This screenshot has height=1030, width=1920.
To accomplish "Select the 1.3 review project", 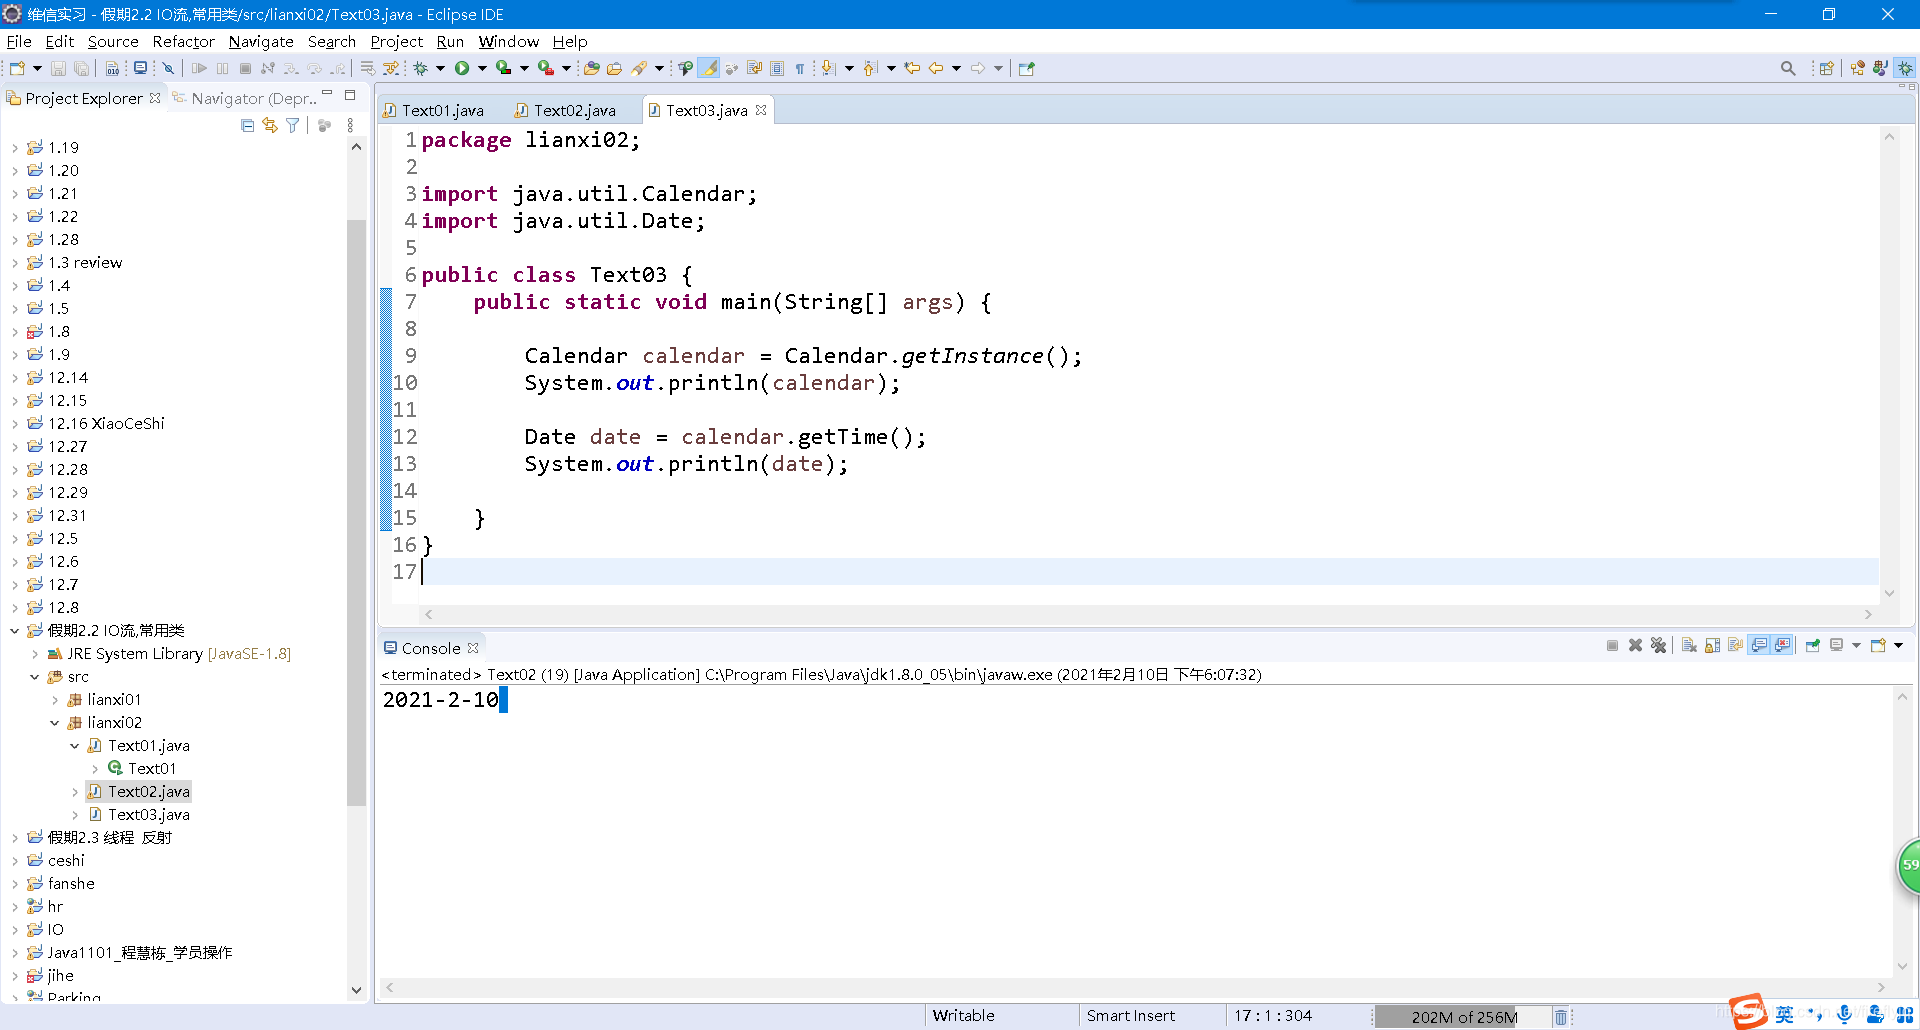I will pos(85,263).
